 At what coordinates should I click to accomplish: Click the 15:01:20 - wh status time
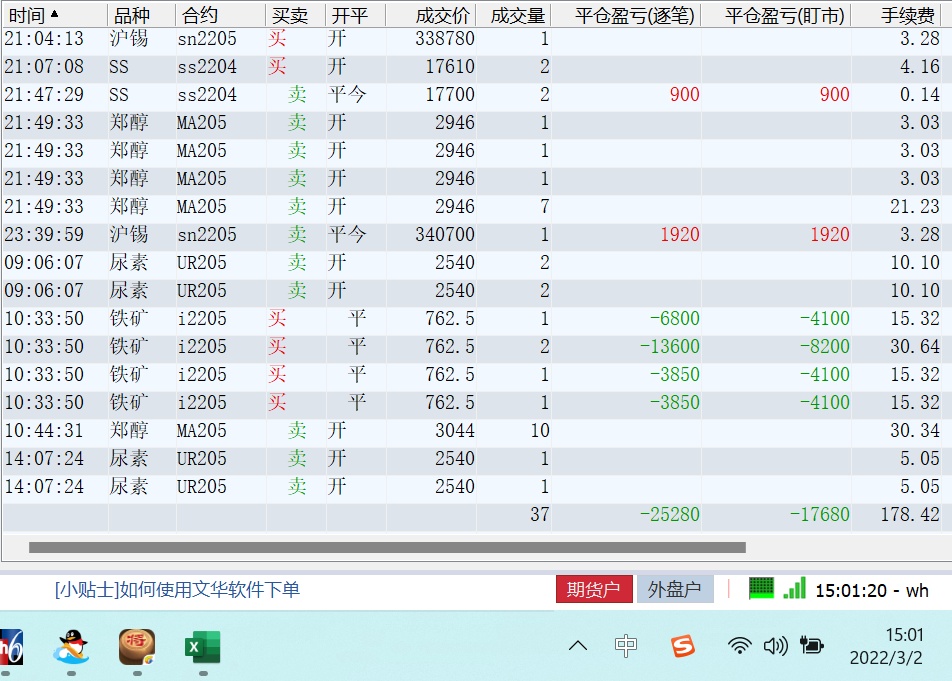tap(872, 590)
